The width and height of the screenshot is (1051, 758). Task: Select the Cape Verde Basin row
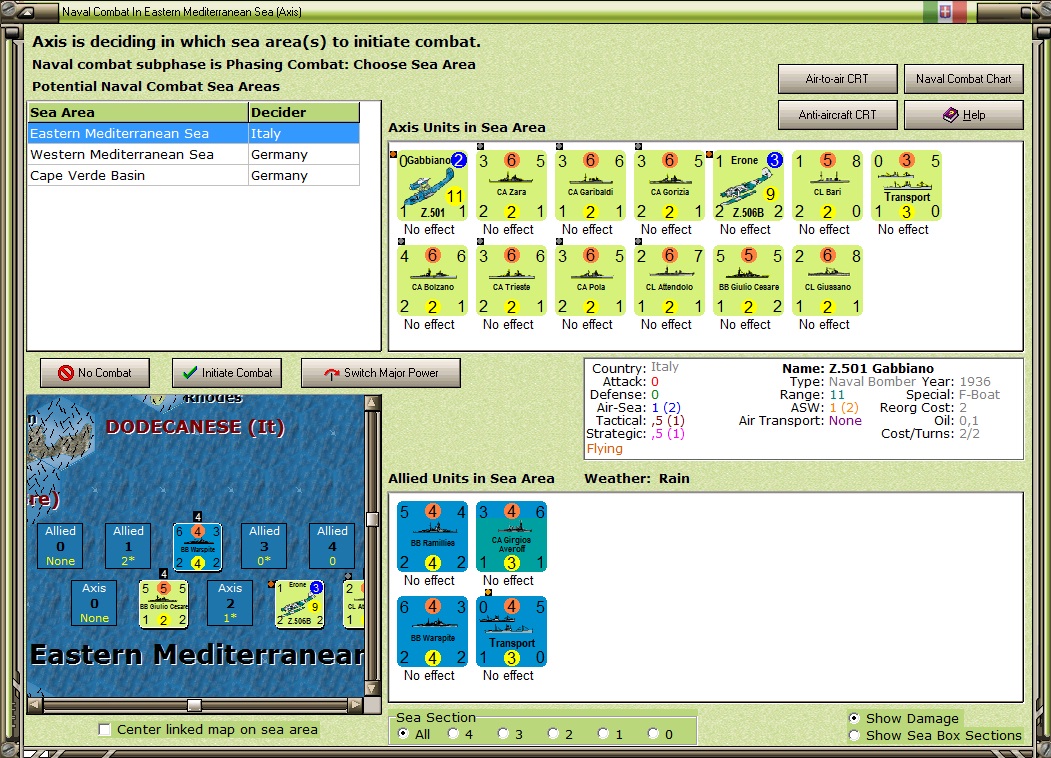click(x=194, y=176)
